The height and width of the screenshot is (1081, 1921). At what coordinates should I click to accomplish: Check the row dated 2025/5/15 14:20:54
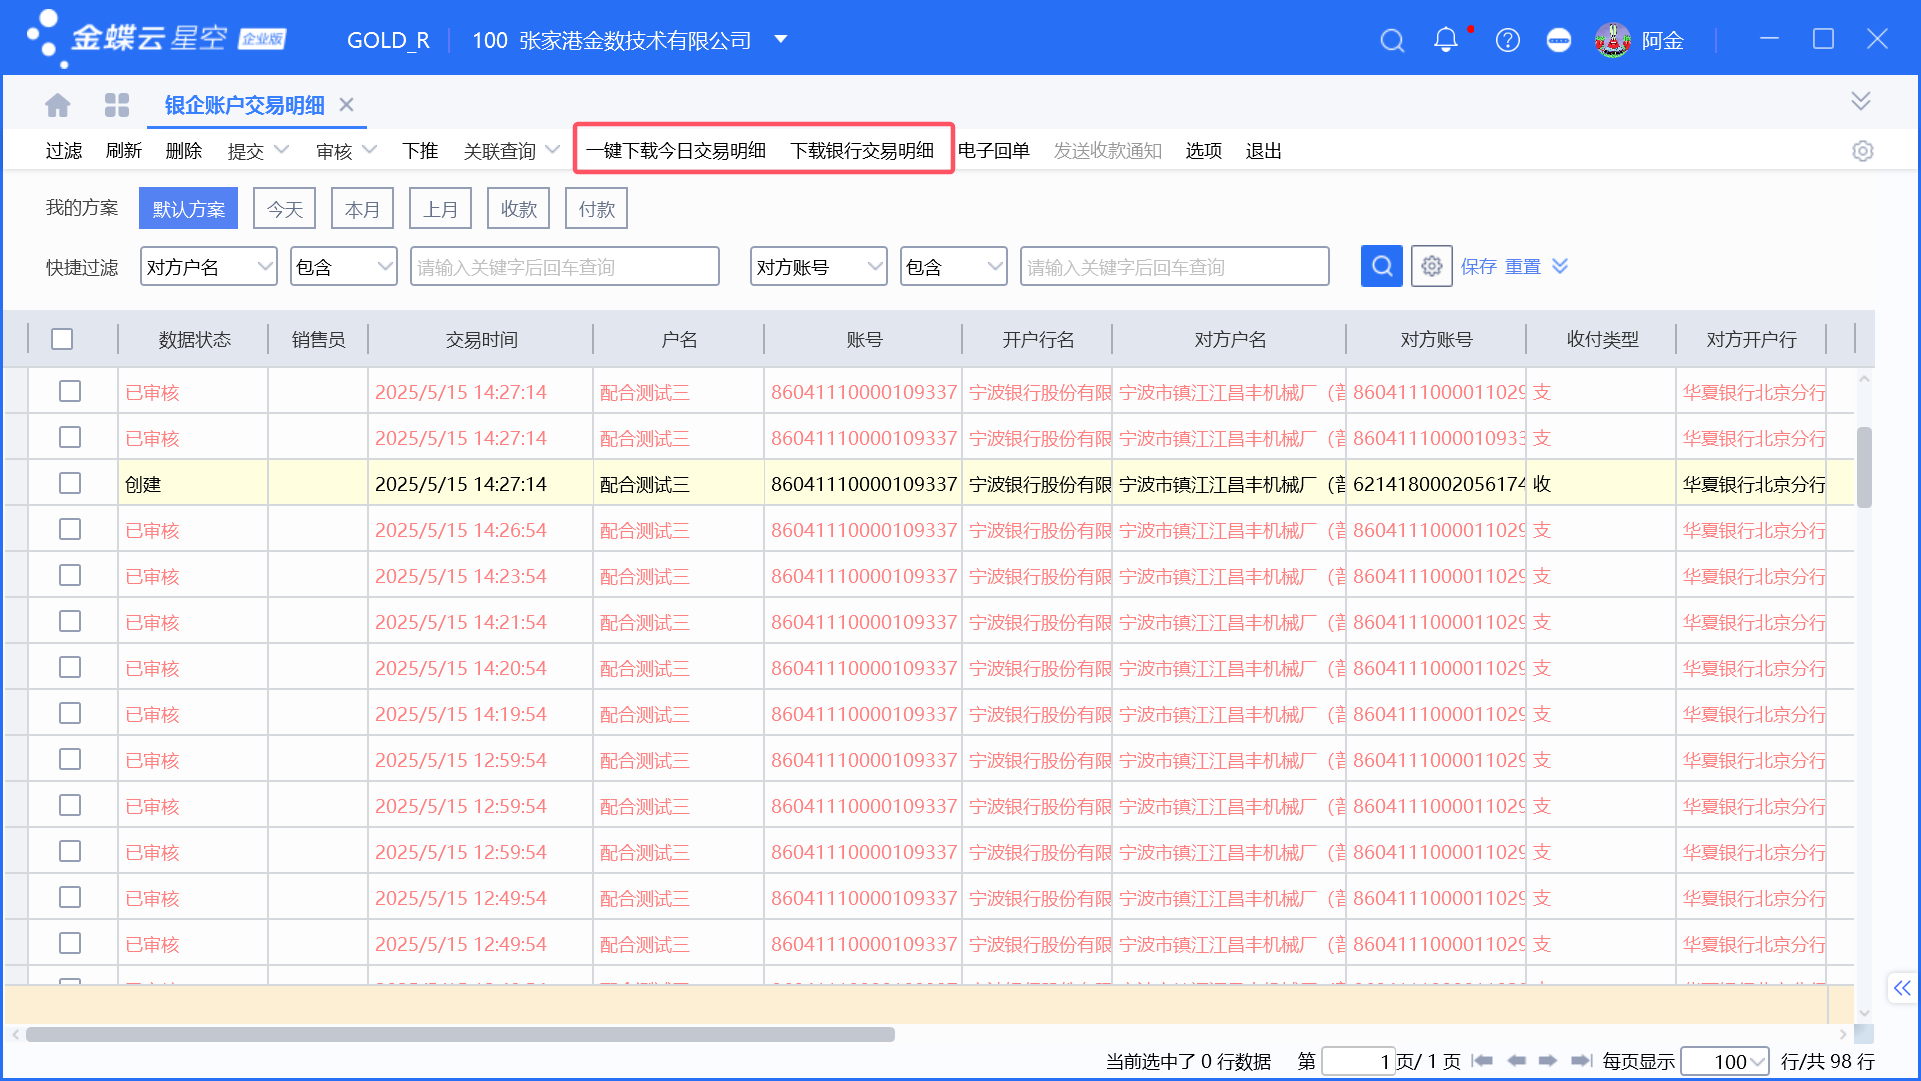click(69, 667)
